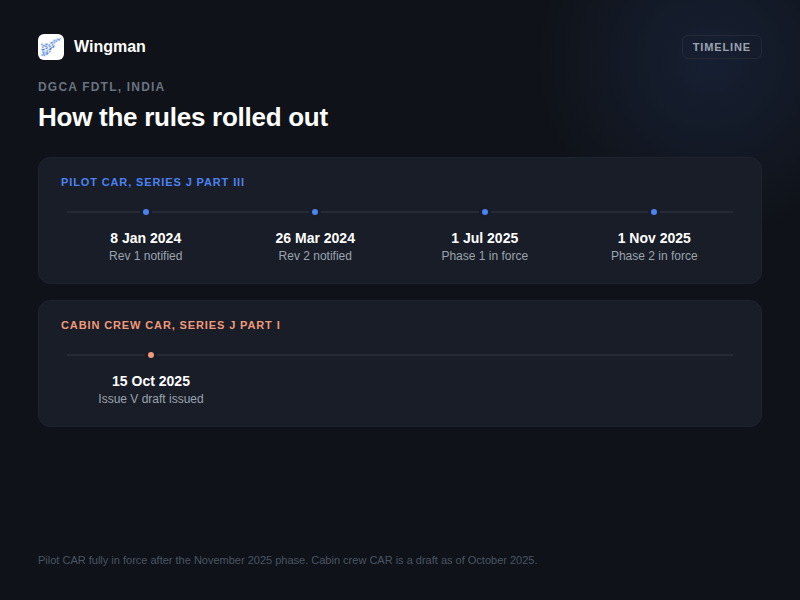Select the 8 Jan 2024 timeline dot
Viewport: 800px width, 600px height.
(x=146, y=212)
